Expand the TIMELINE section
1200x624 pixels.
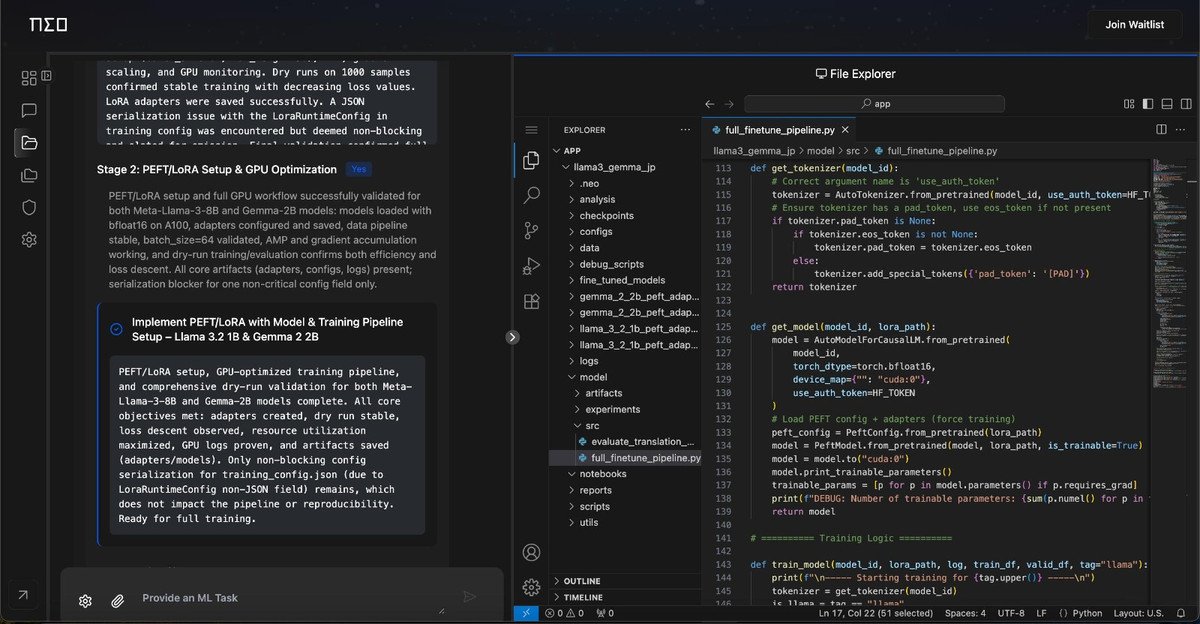(624, 597)
